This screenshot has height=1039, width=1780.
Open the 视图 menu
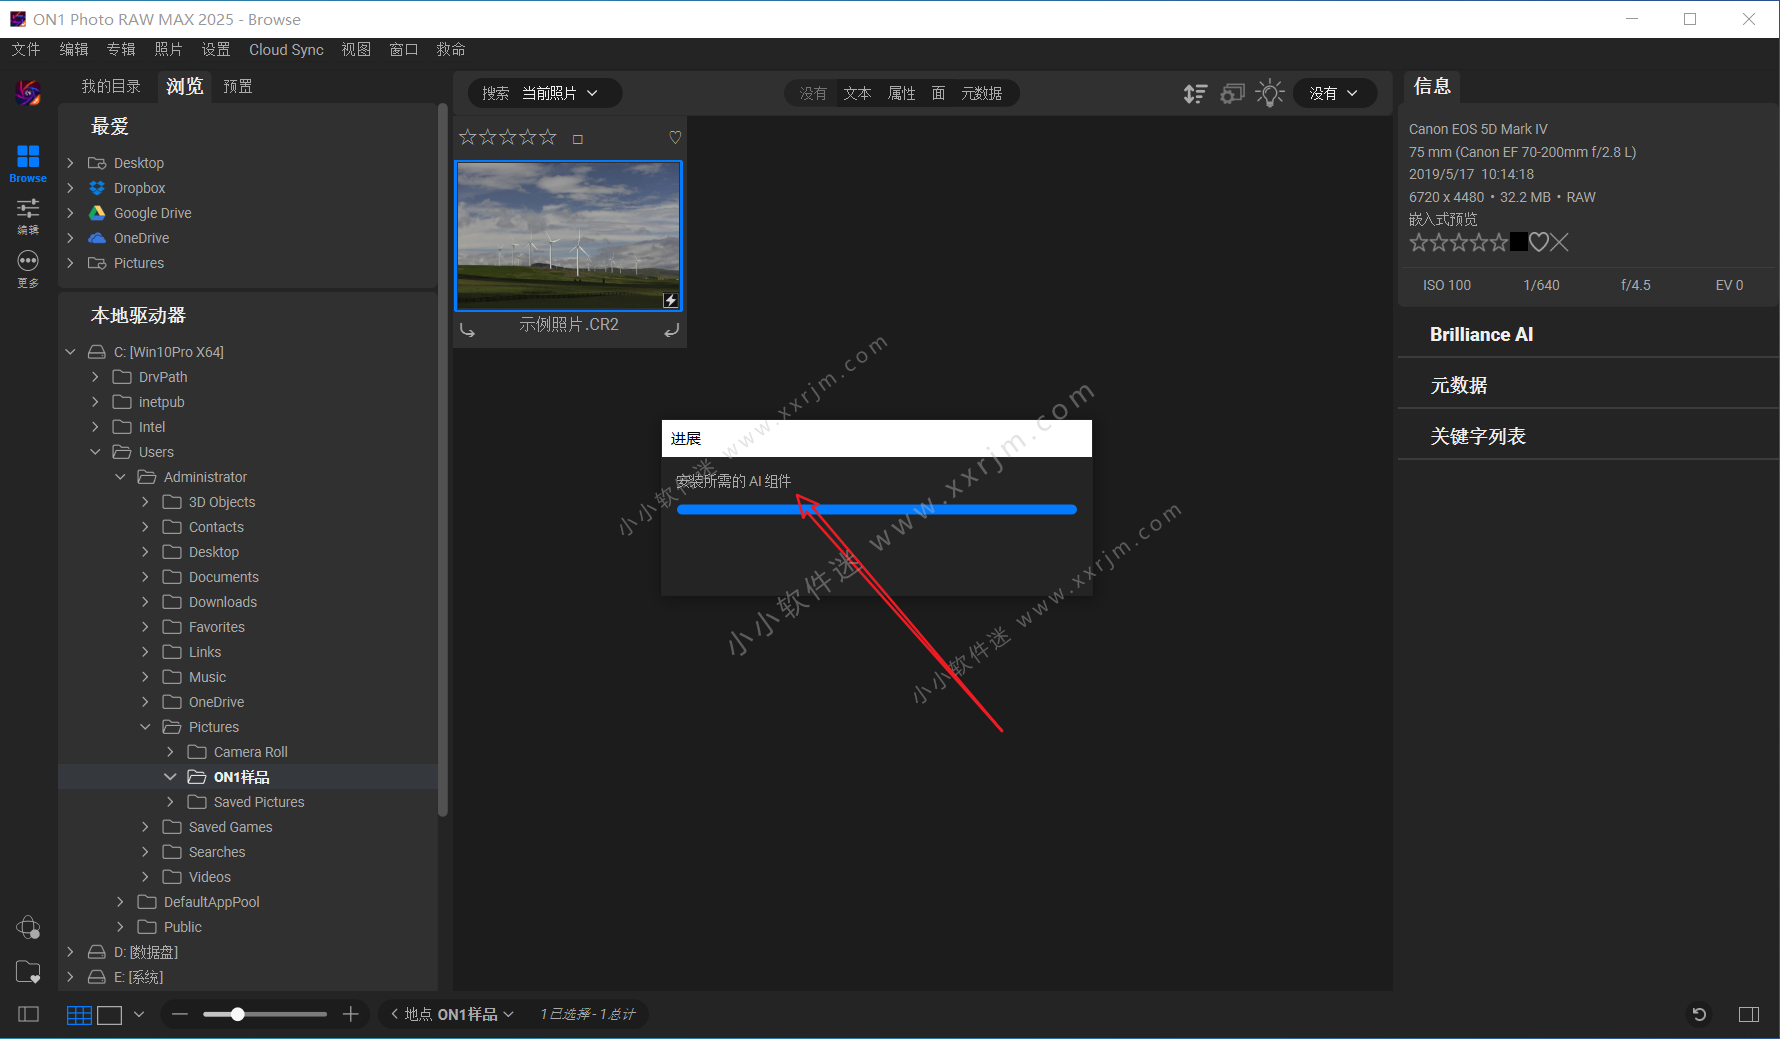pyautogui.click(x=356, y=49)
